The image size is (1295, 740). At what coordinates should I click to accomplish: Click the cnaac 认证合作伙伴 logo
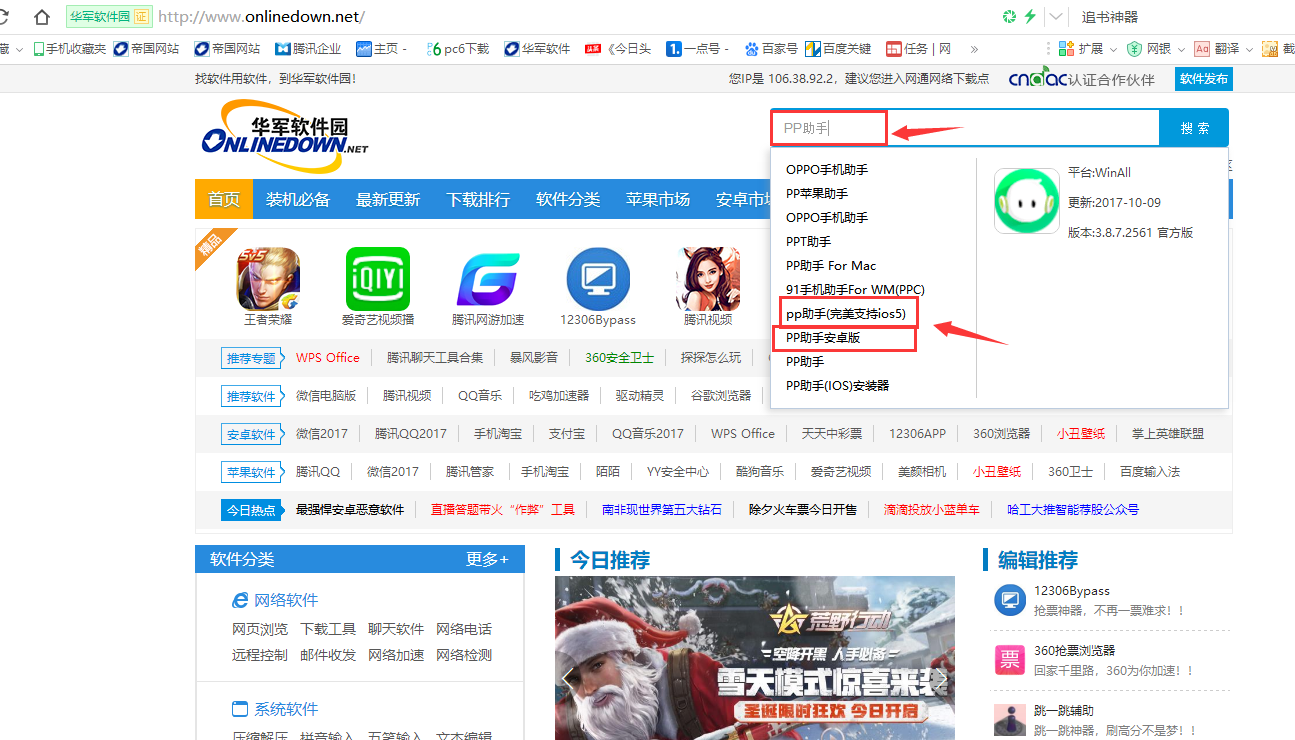pos(1081,79)
